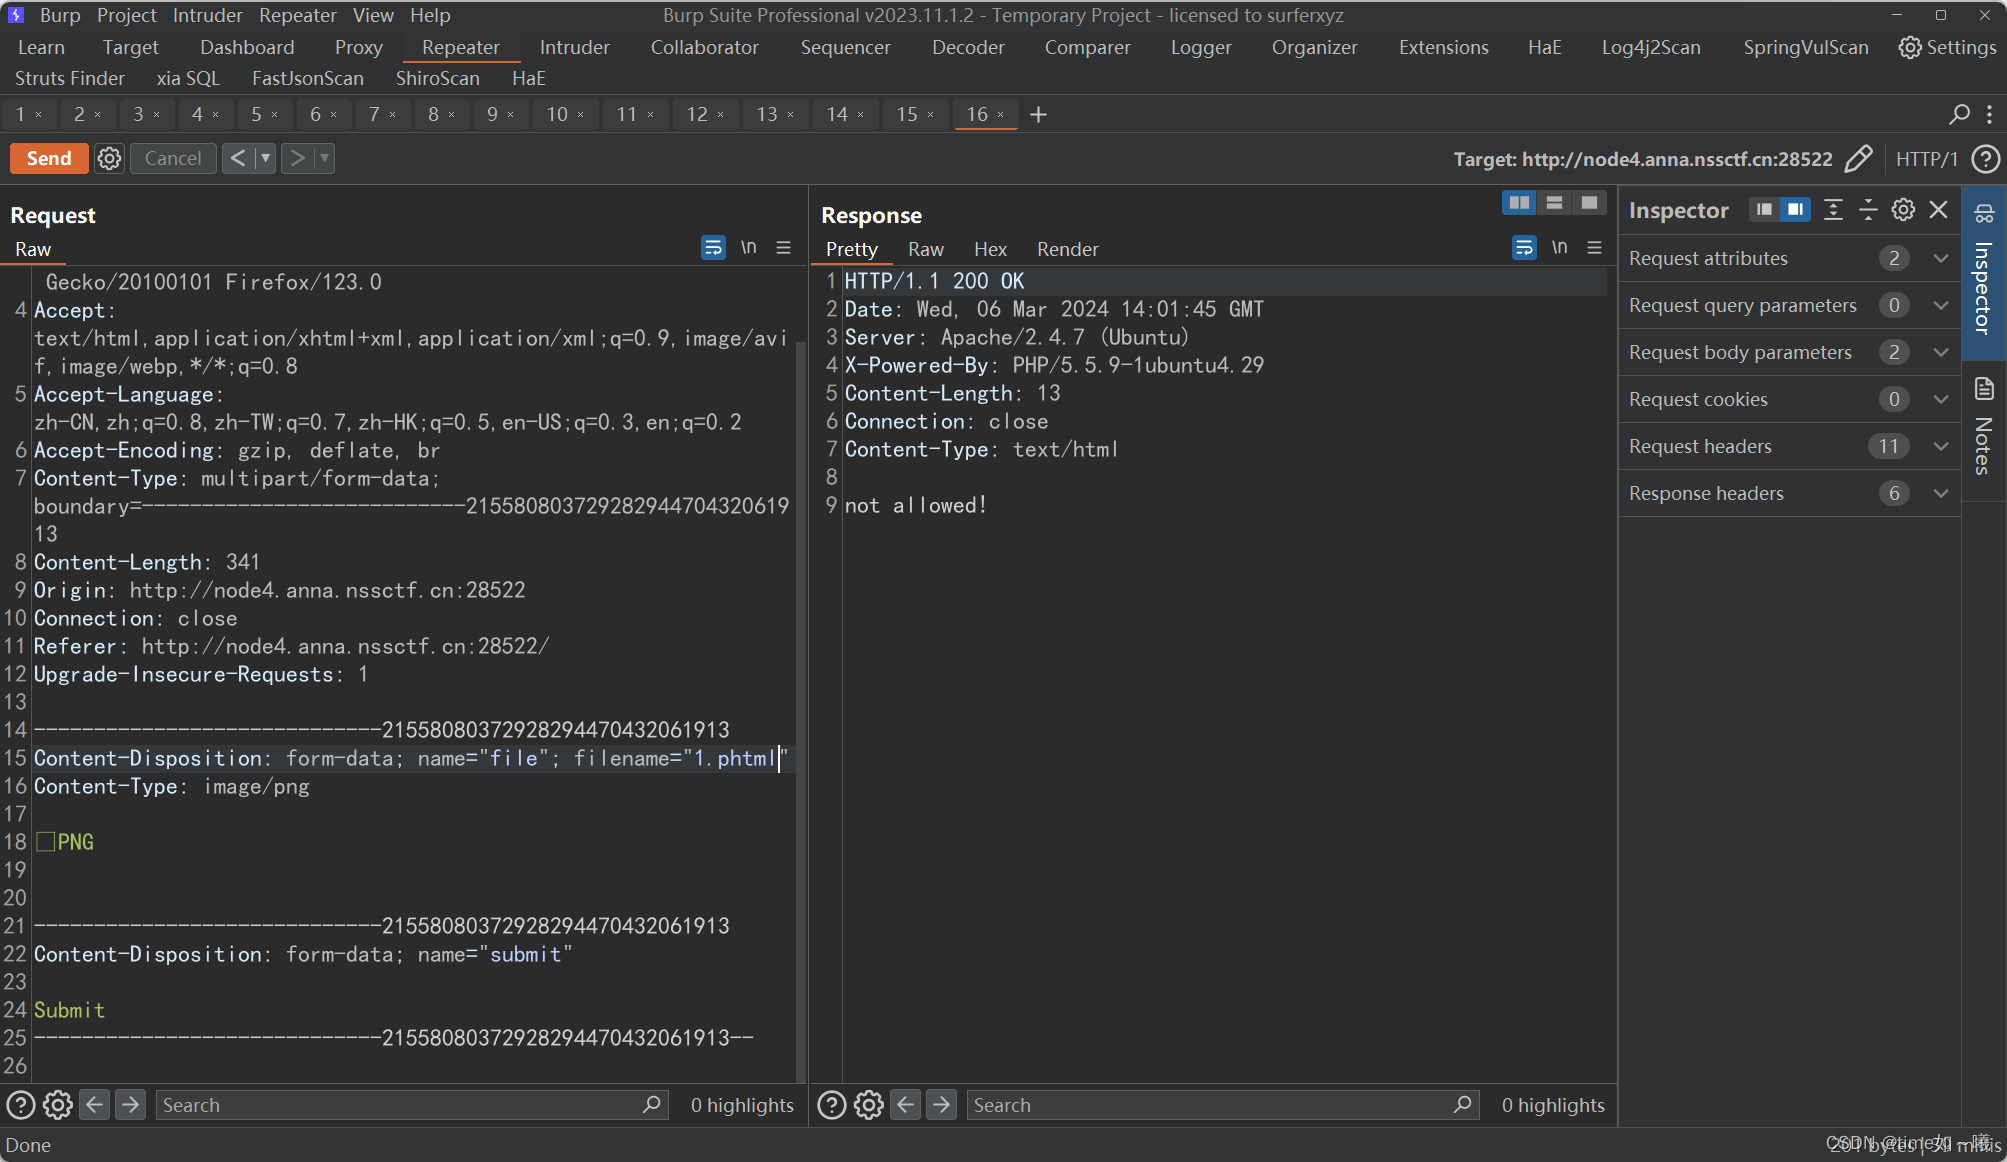
Task: Open the Log4j2Scan extension tab
Action: pos(1651,47)
